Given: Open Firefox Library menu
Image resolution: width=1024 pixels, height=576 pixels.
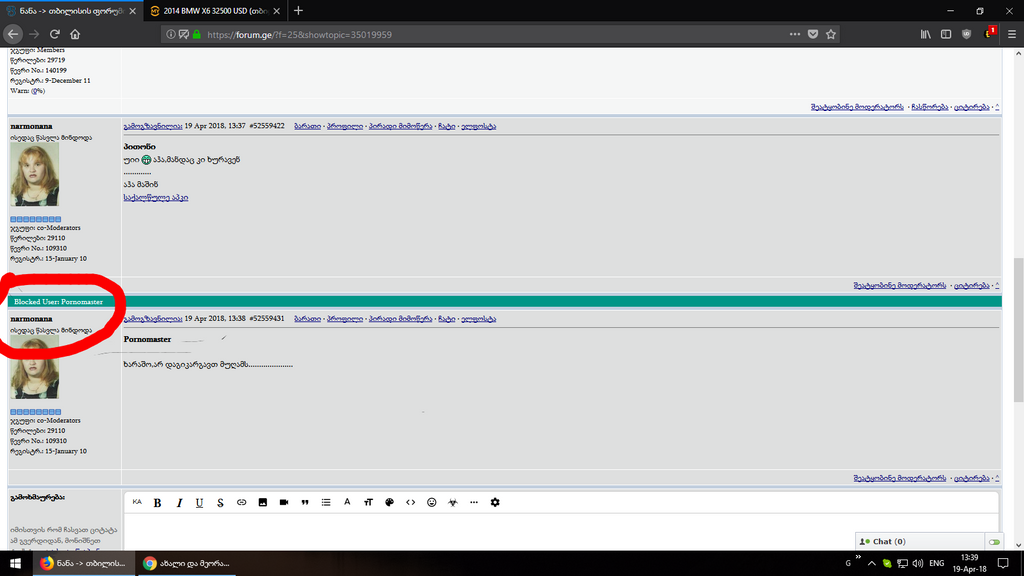Looking at the screenshot, I should [x=925, y=34].
